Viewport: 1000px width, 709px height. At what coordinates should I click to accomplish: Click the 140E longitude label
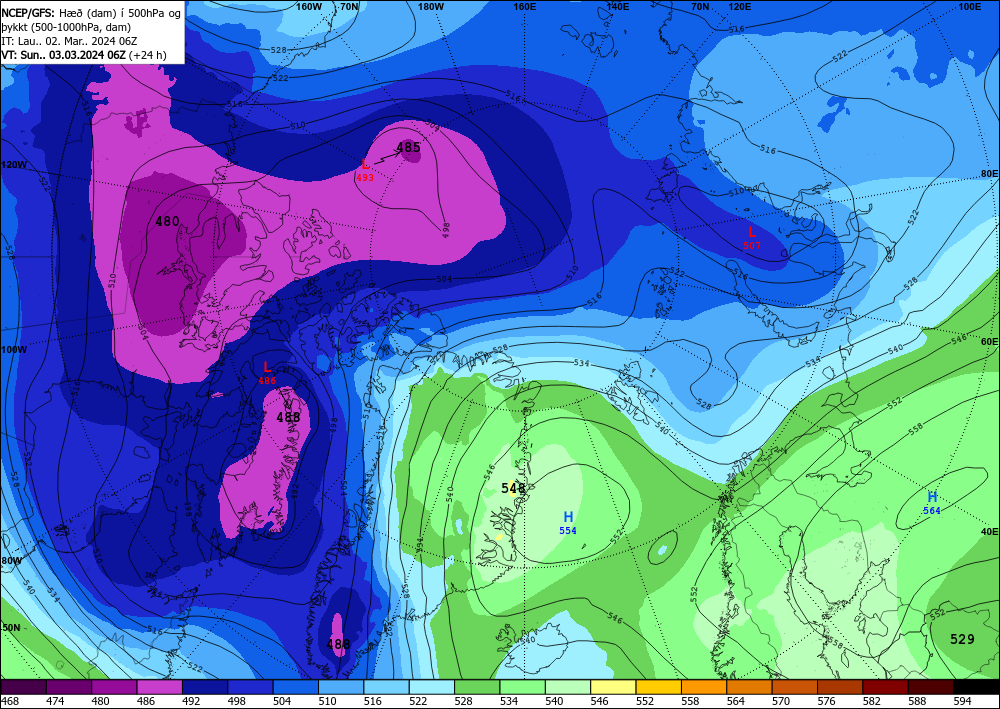pos(618,6)
